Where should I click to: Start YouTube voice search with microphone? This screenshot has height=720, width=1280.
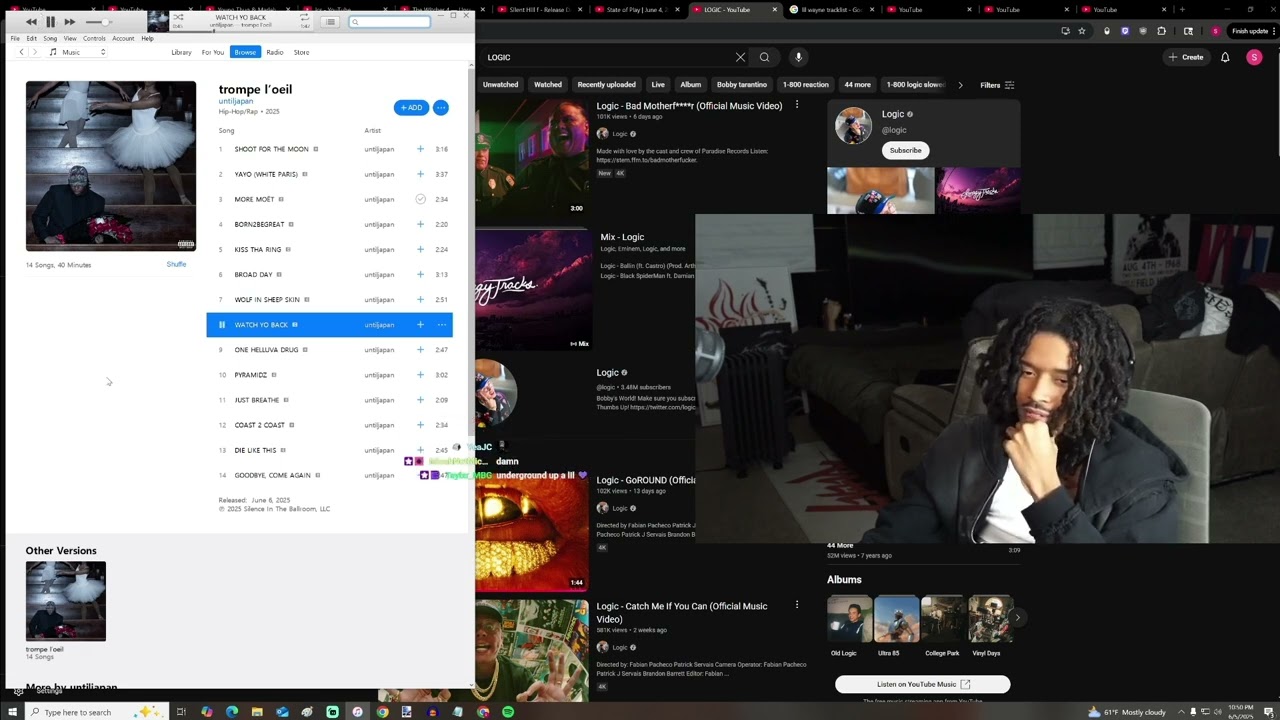(x=798, y=57)
